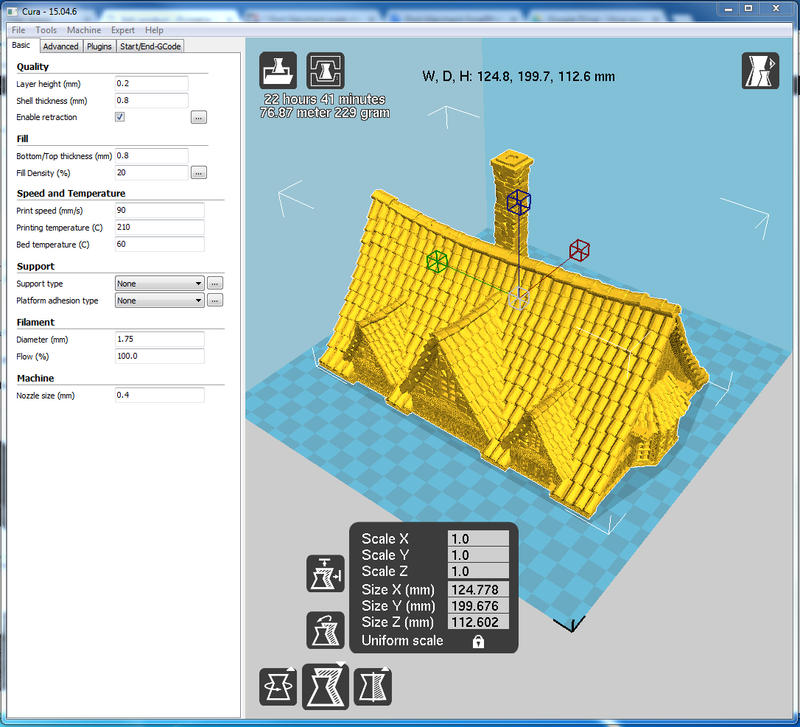Click the Save toolpath icon

[x=326, y=70]
